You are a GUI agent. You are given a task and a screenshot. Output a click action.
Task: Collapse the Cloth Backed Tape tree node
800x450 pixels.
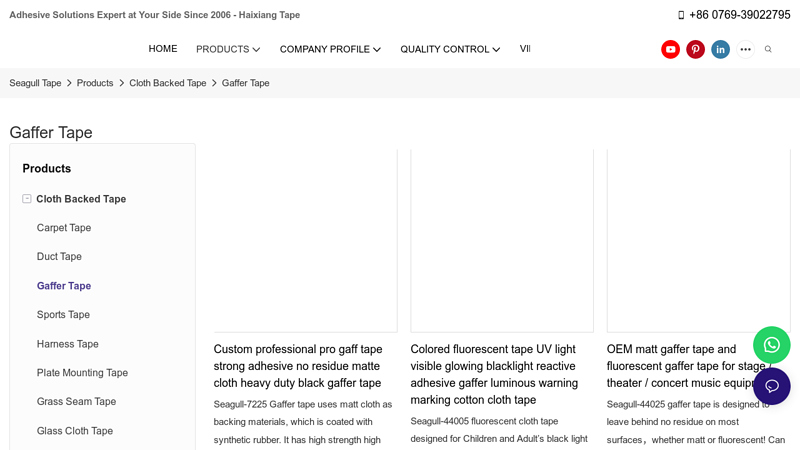click(27, 199)
